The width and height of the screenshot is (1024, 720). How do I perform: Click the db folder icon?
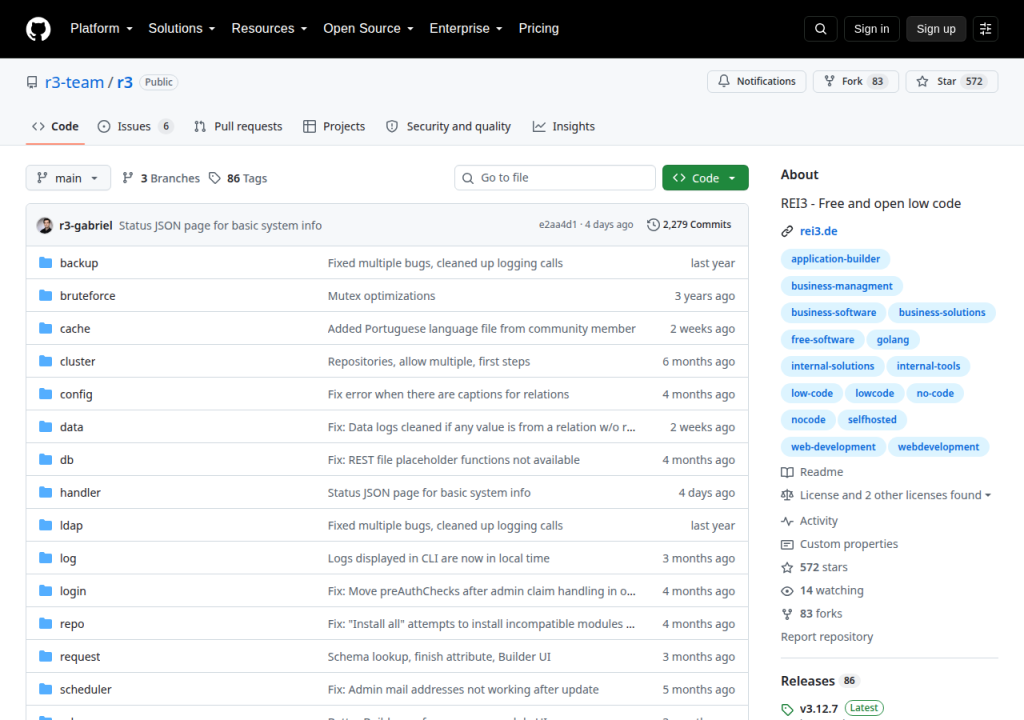(45, 459)
